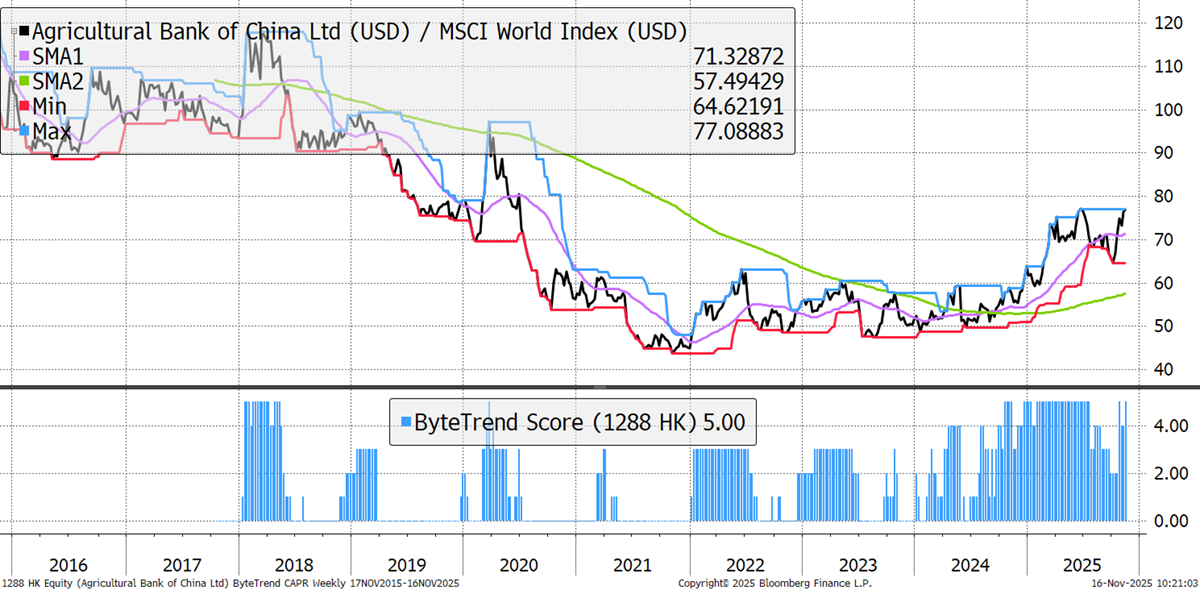
Task: Click the blue ByteTrend Score legend marker
Action: tap(405, 422)
